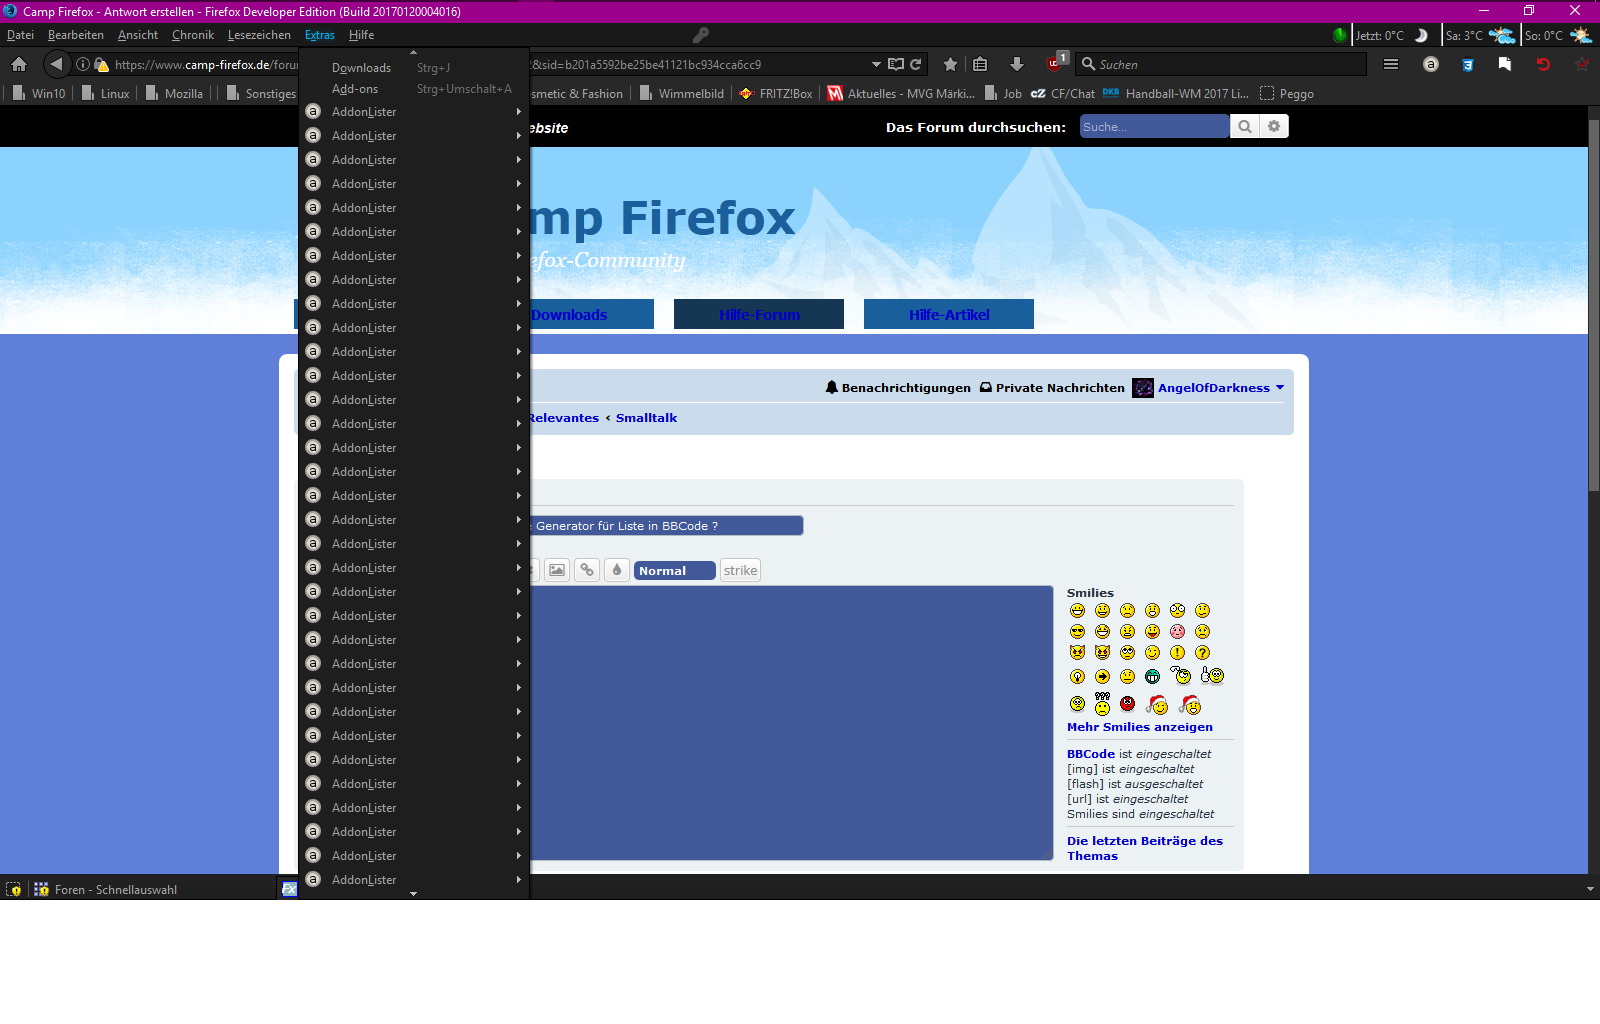Open the Wimmelbild bookmarks folder
This screenshot has width=1600, height=1024.
[682, 93]
